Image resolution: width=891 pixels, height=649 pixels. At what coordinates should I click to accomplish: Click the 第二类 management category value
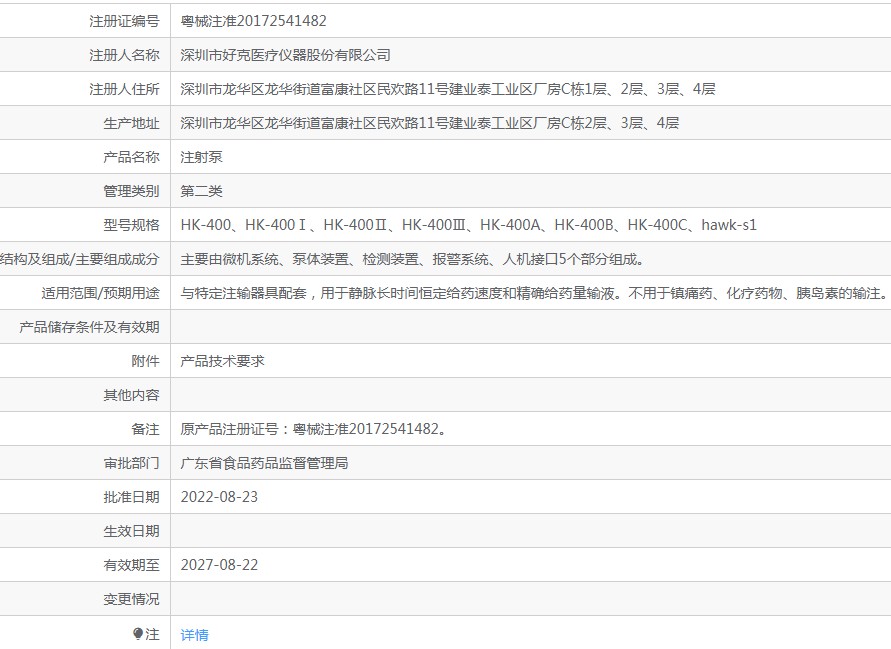pyautogui.click(x=201, y=192)
